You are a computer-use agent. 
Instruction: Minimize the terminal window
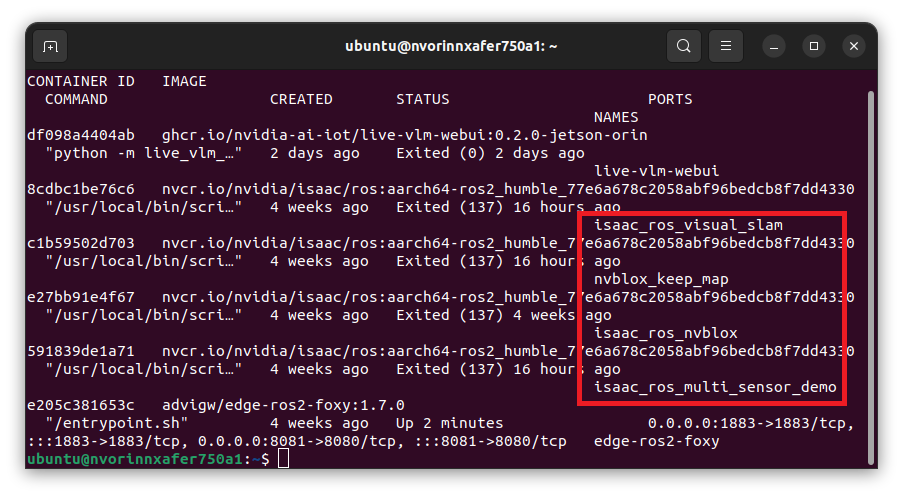[x=774, y=46]
